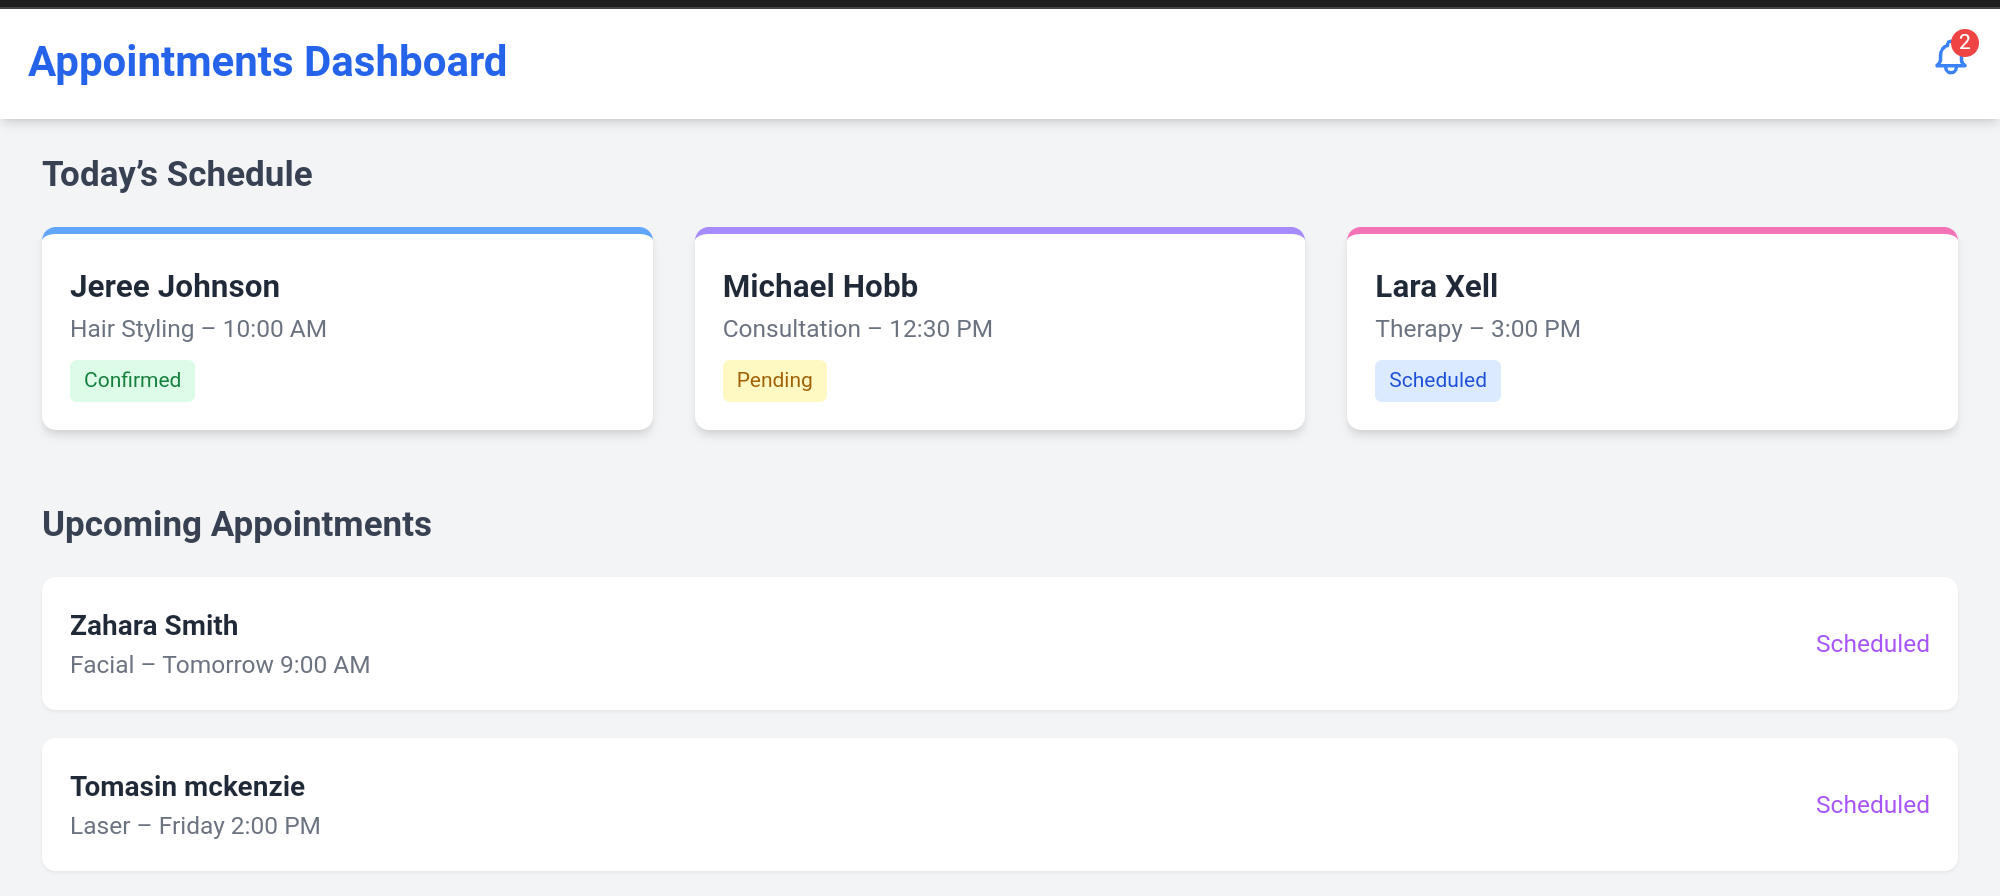This screenshot has width=2000, height=896.
Task: Click the Hair Styling 10:00 AM details
Action: point(198,329)
